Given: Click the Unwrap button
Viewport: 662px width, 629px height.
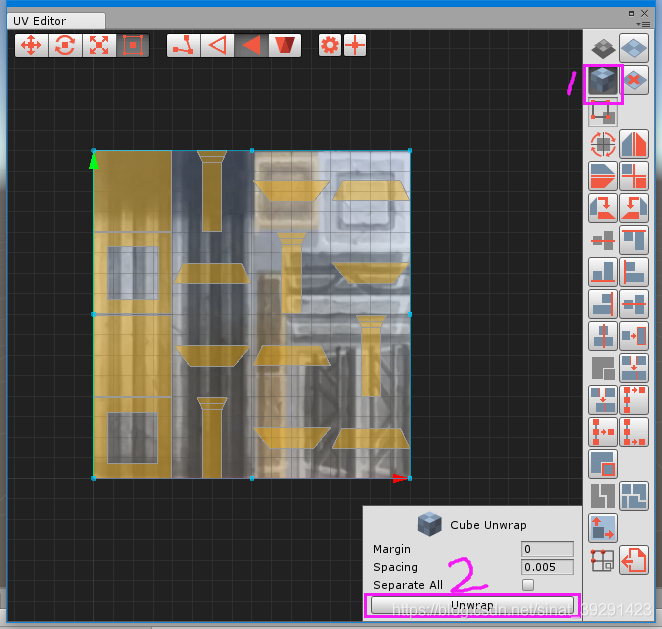Looking at the screenshot, I should pyautogui.click(x=472, y=605).
